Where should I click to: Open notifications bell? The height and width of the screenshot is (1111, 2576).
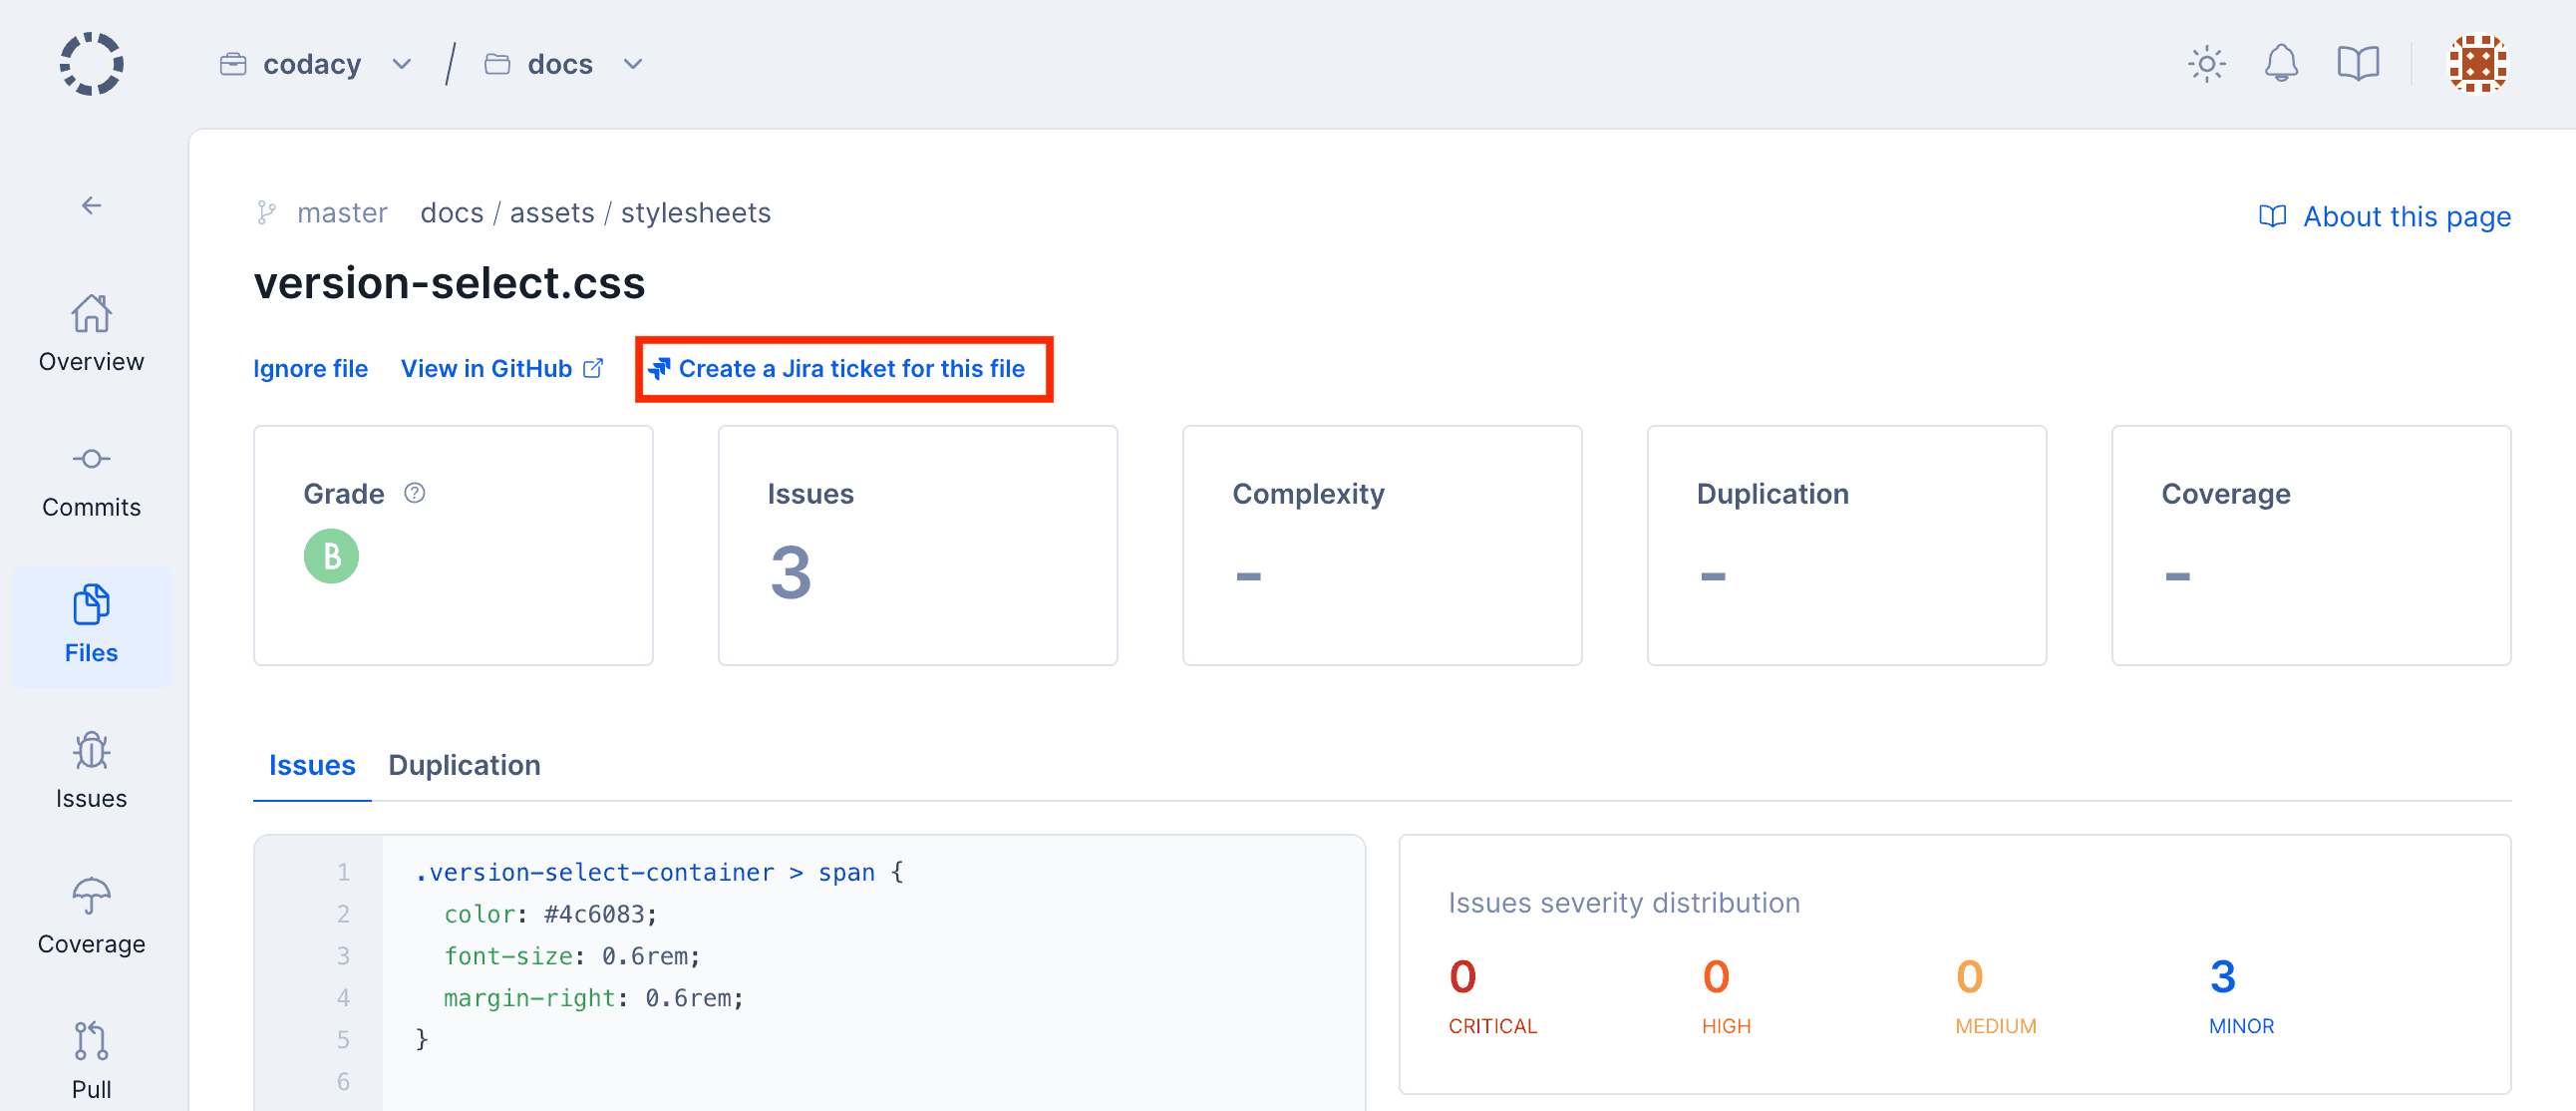[x=2281, y=63]
